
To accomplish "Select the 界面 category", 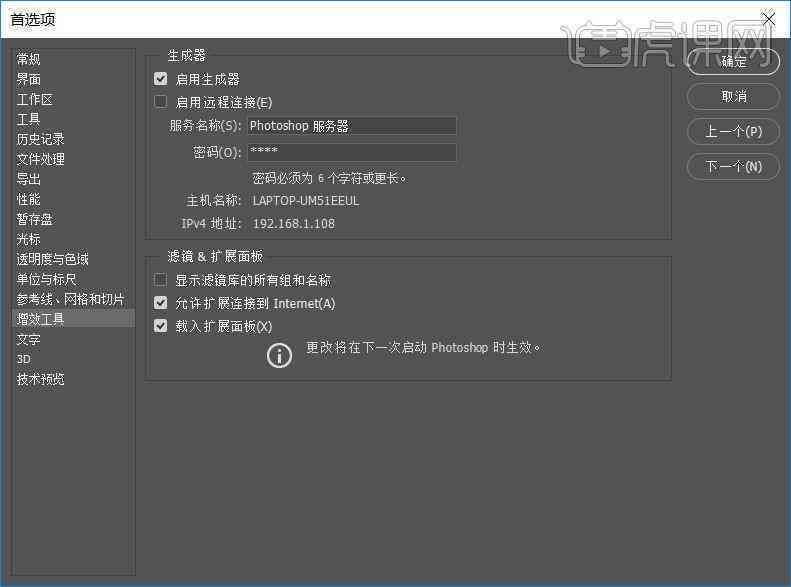I will (x=28, y=79).
